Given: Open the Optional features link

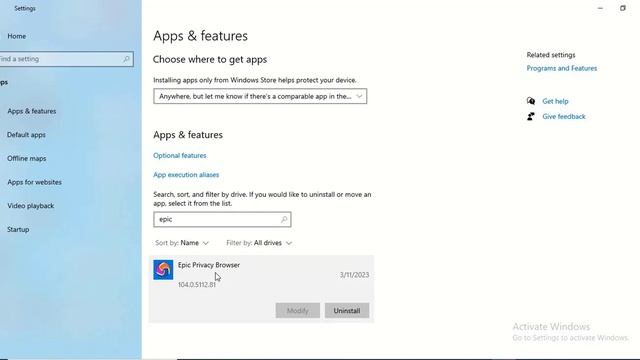Looking at the screenshot, I should (x=180, y=156).
